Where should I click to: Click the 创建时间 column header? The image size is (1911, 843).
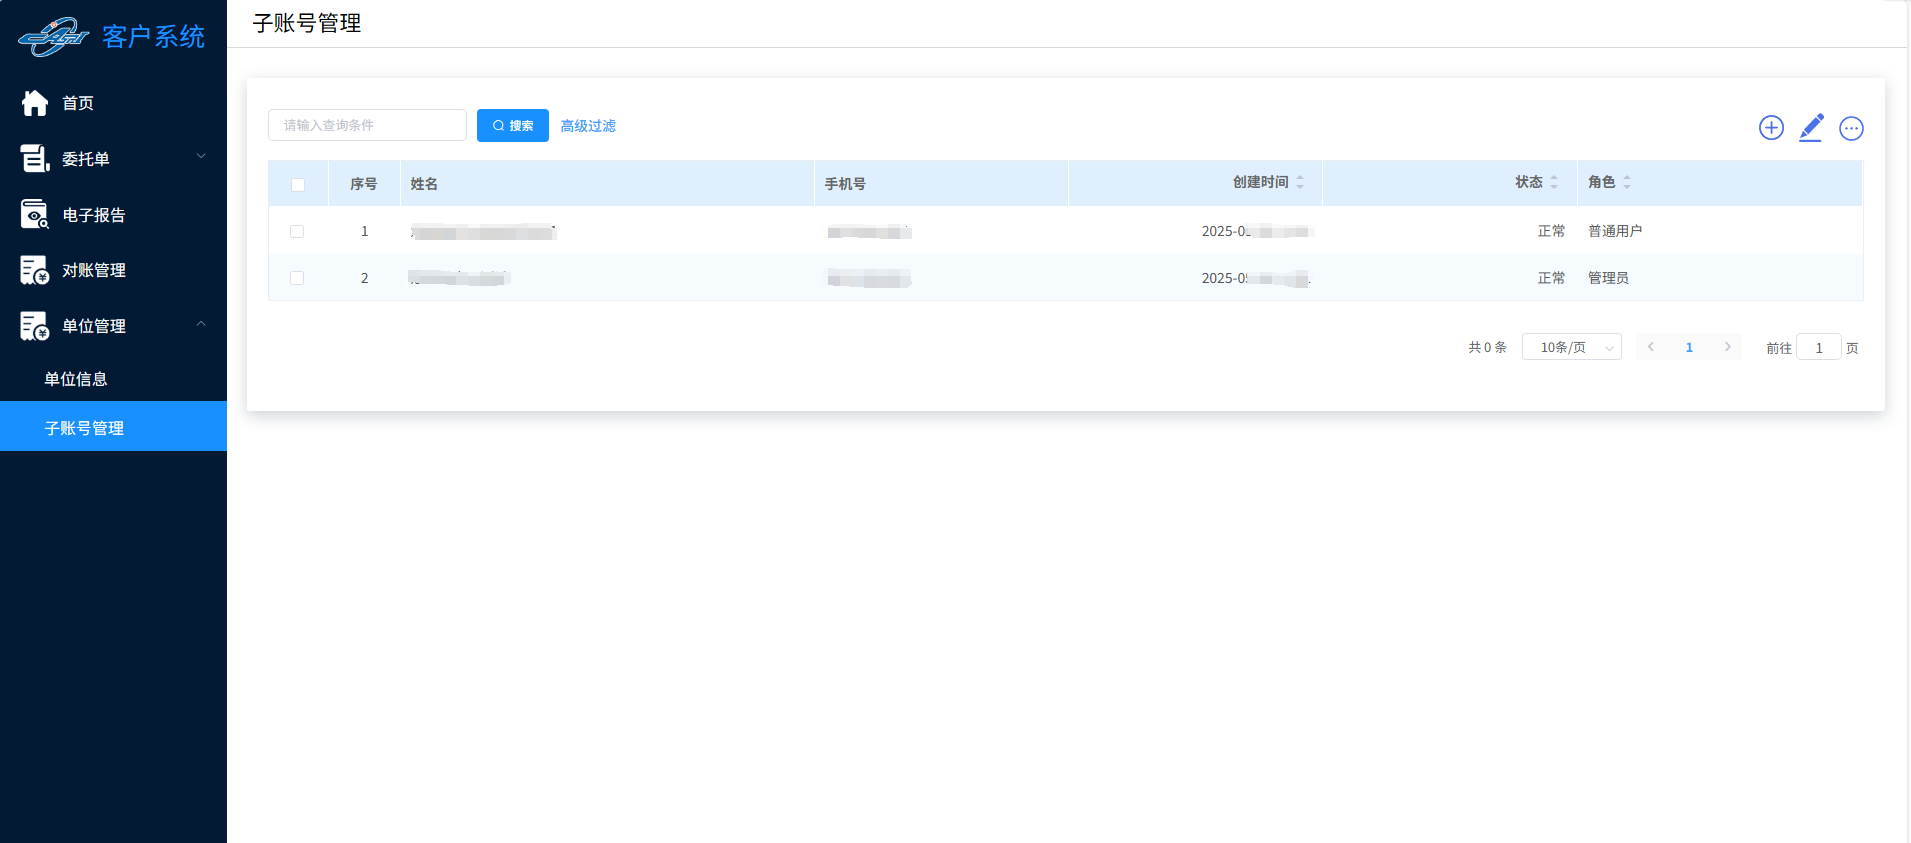[1260, 182]
